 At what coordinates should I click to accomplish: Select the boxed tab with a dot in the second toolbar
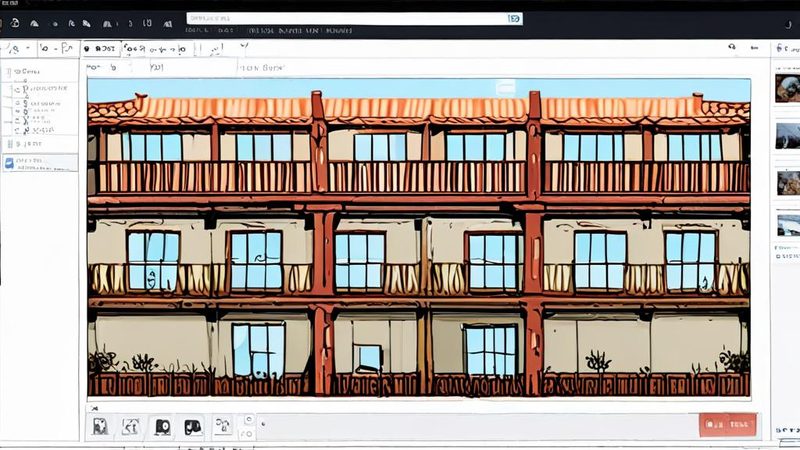[x=101, y=48]
